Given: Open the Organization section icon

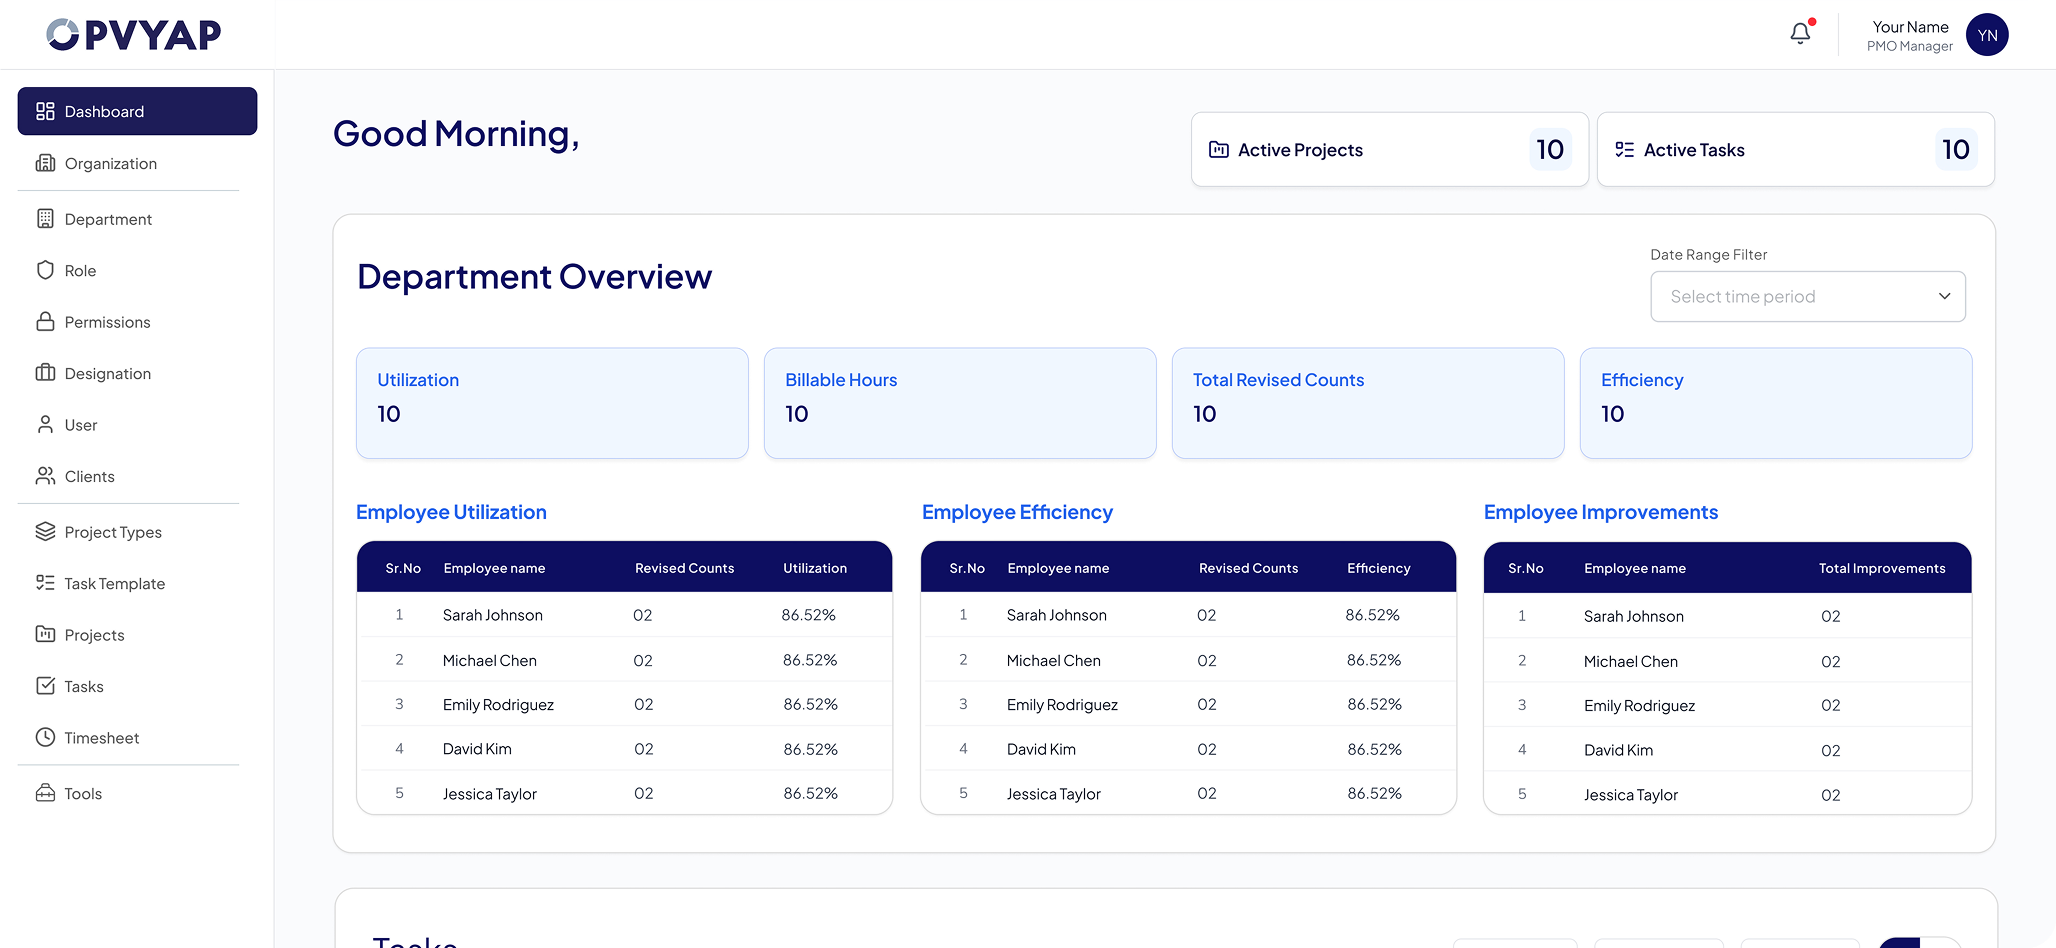Looking at the screenshot, I should 45,163.
